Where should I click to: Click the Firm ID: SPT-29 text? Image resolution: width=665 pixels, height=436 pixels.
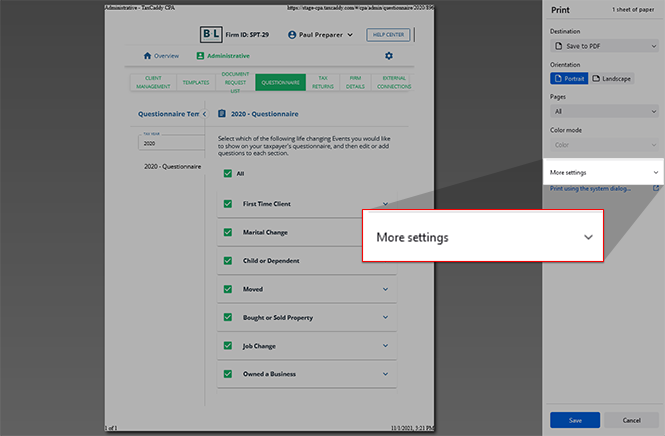[247, 35]
